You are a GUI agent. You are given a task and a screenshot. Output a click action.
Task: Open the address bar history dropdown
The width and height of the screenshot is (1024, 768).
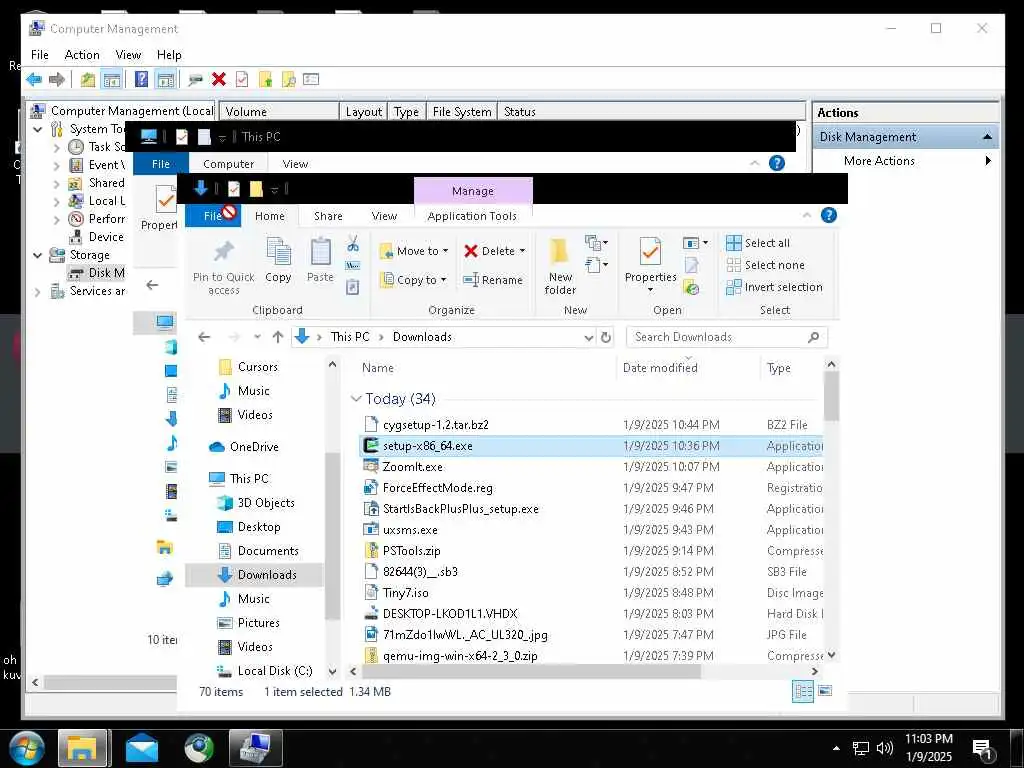pos(588,337)
